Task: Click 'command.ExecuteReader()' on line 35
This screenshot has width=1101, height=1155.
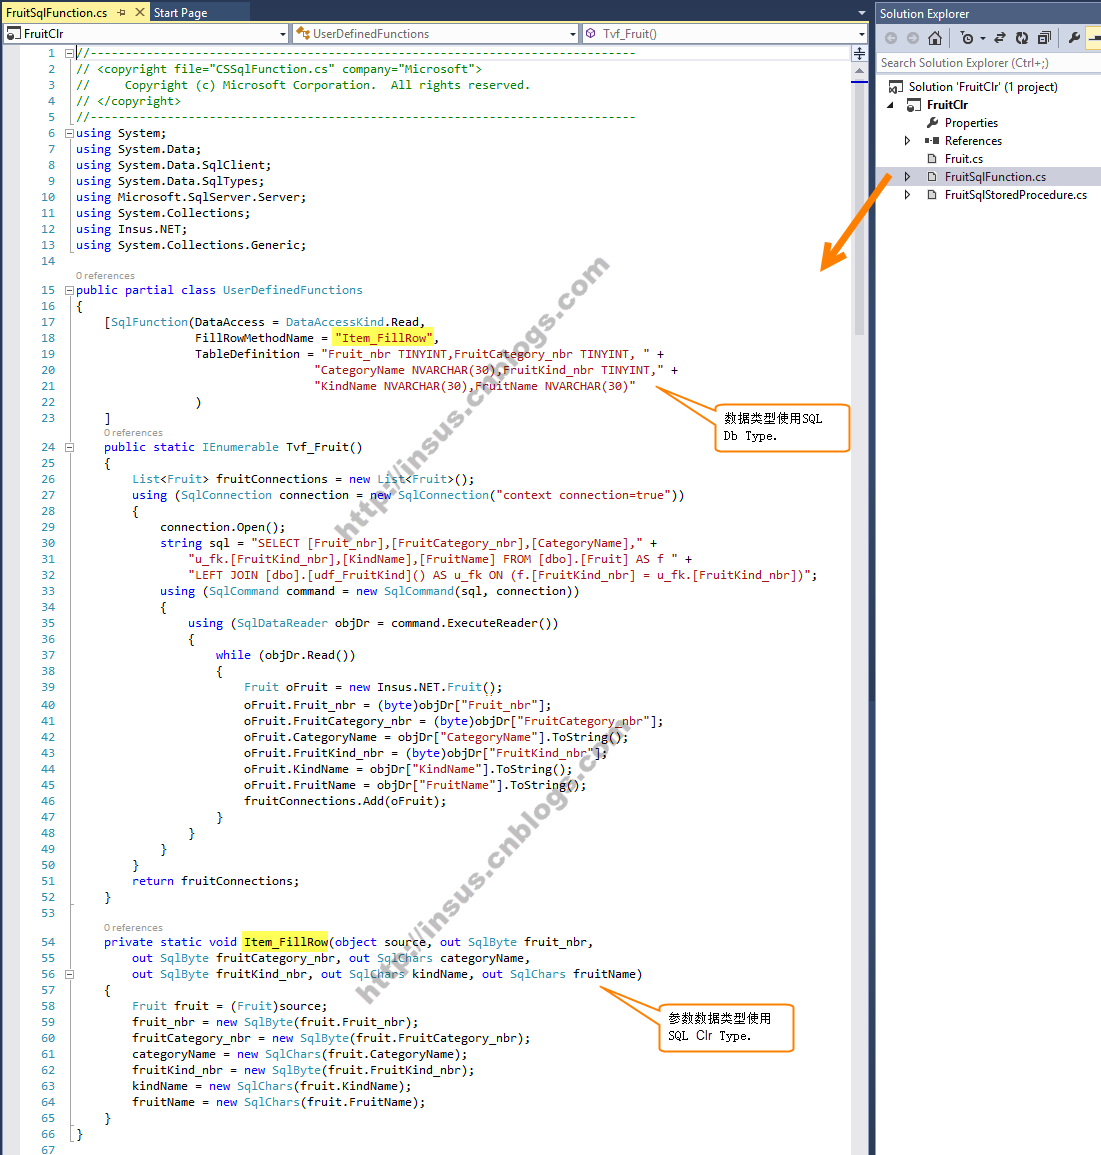Action: (x=472, y=623)
